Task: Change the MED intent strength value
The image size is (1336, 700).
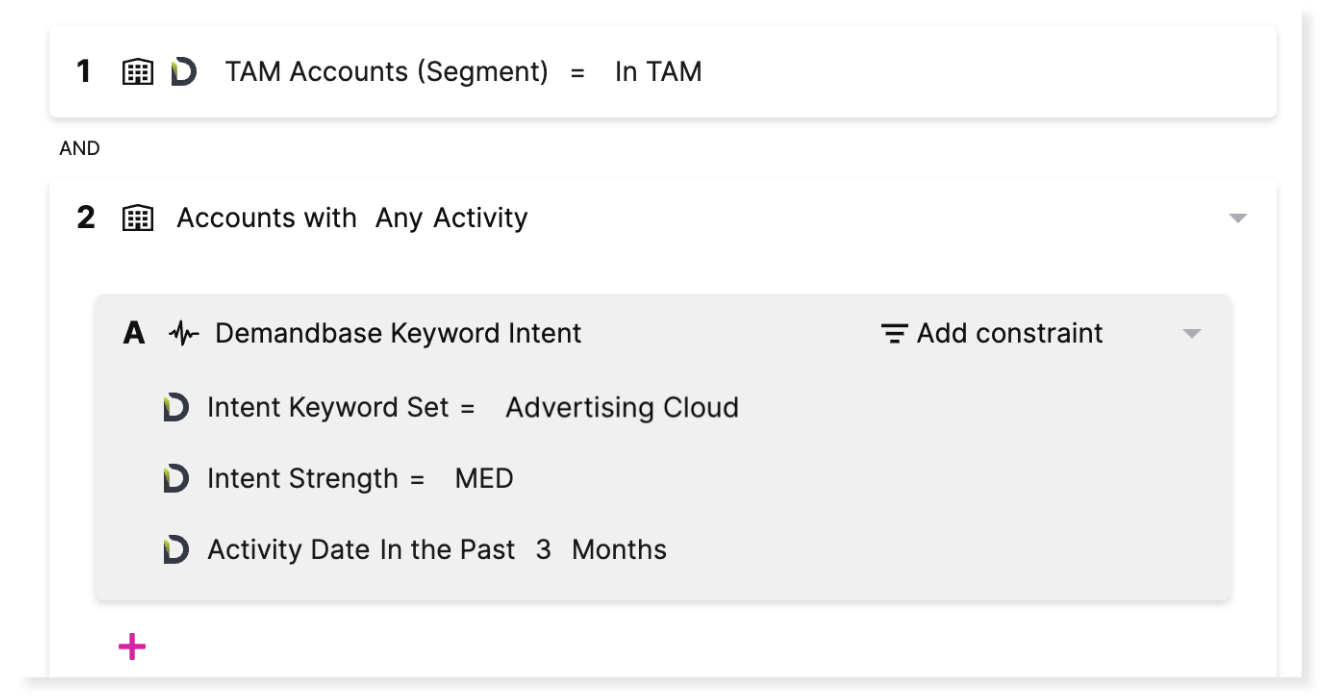Action: pos(484,479)
